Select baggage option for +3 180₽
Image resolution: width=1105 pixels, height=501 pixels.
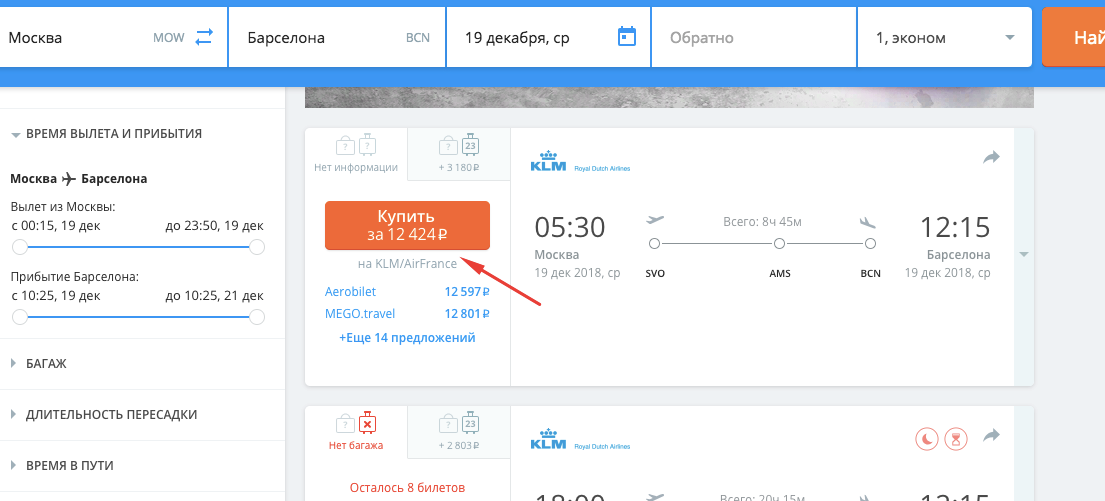(x=459, y=154)
